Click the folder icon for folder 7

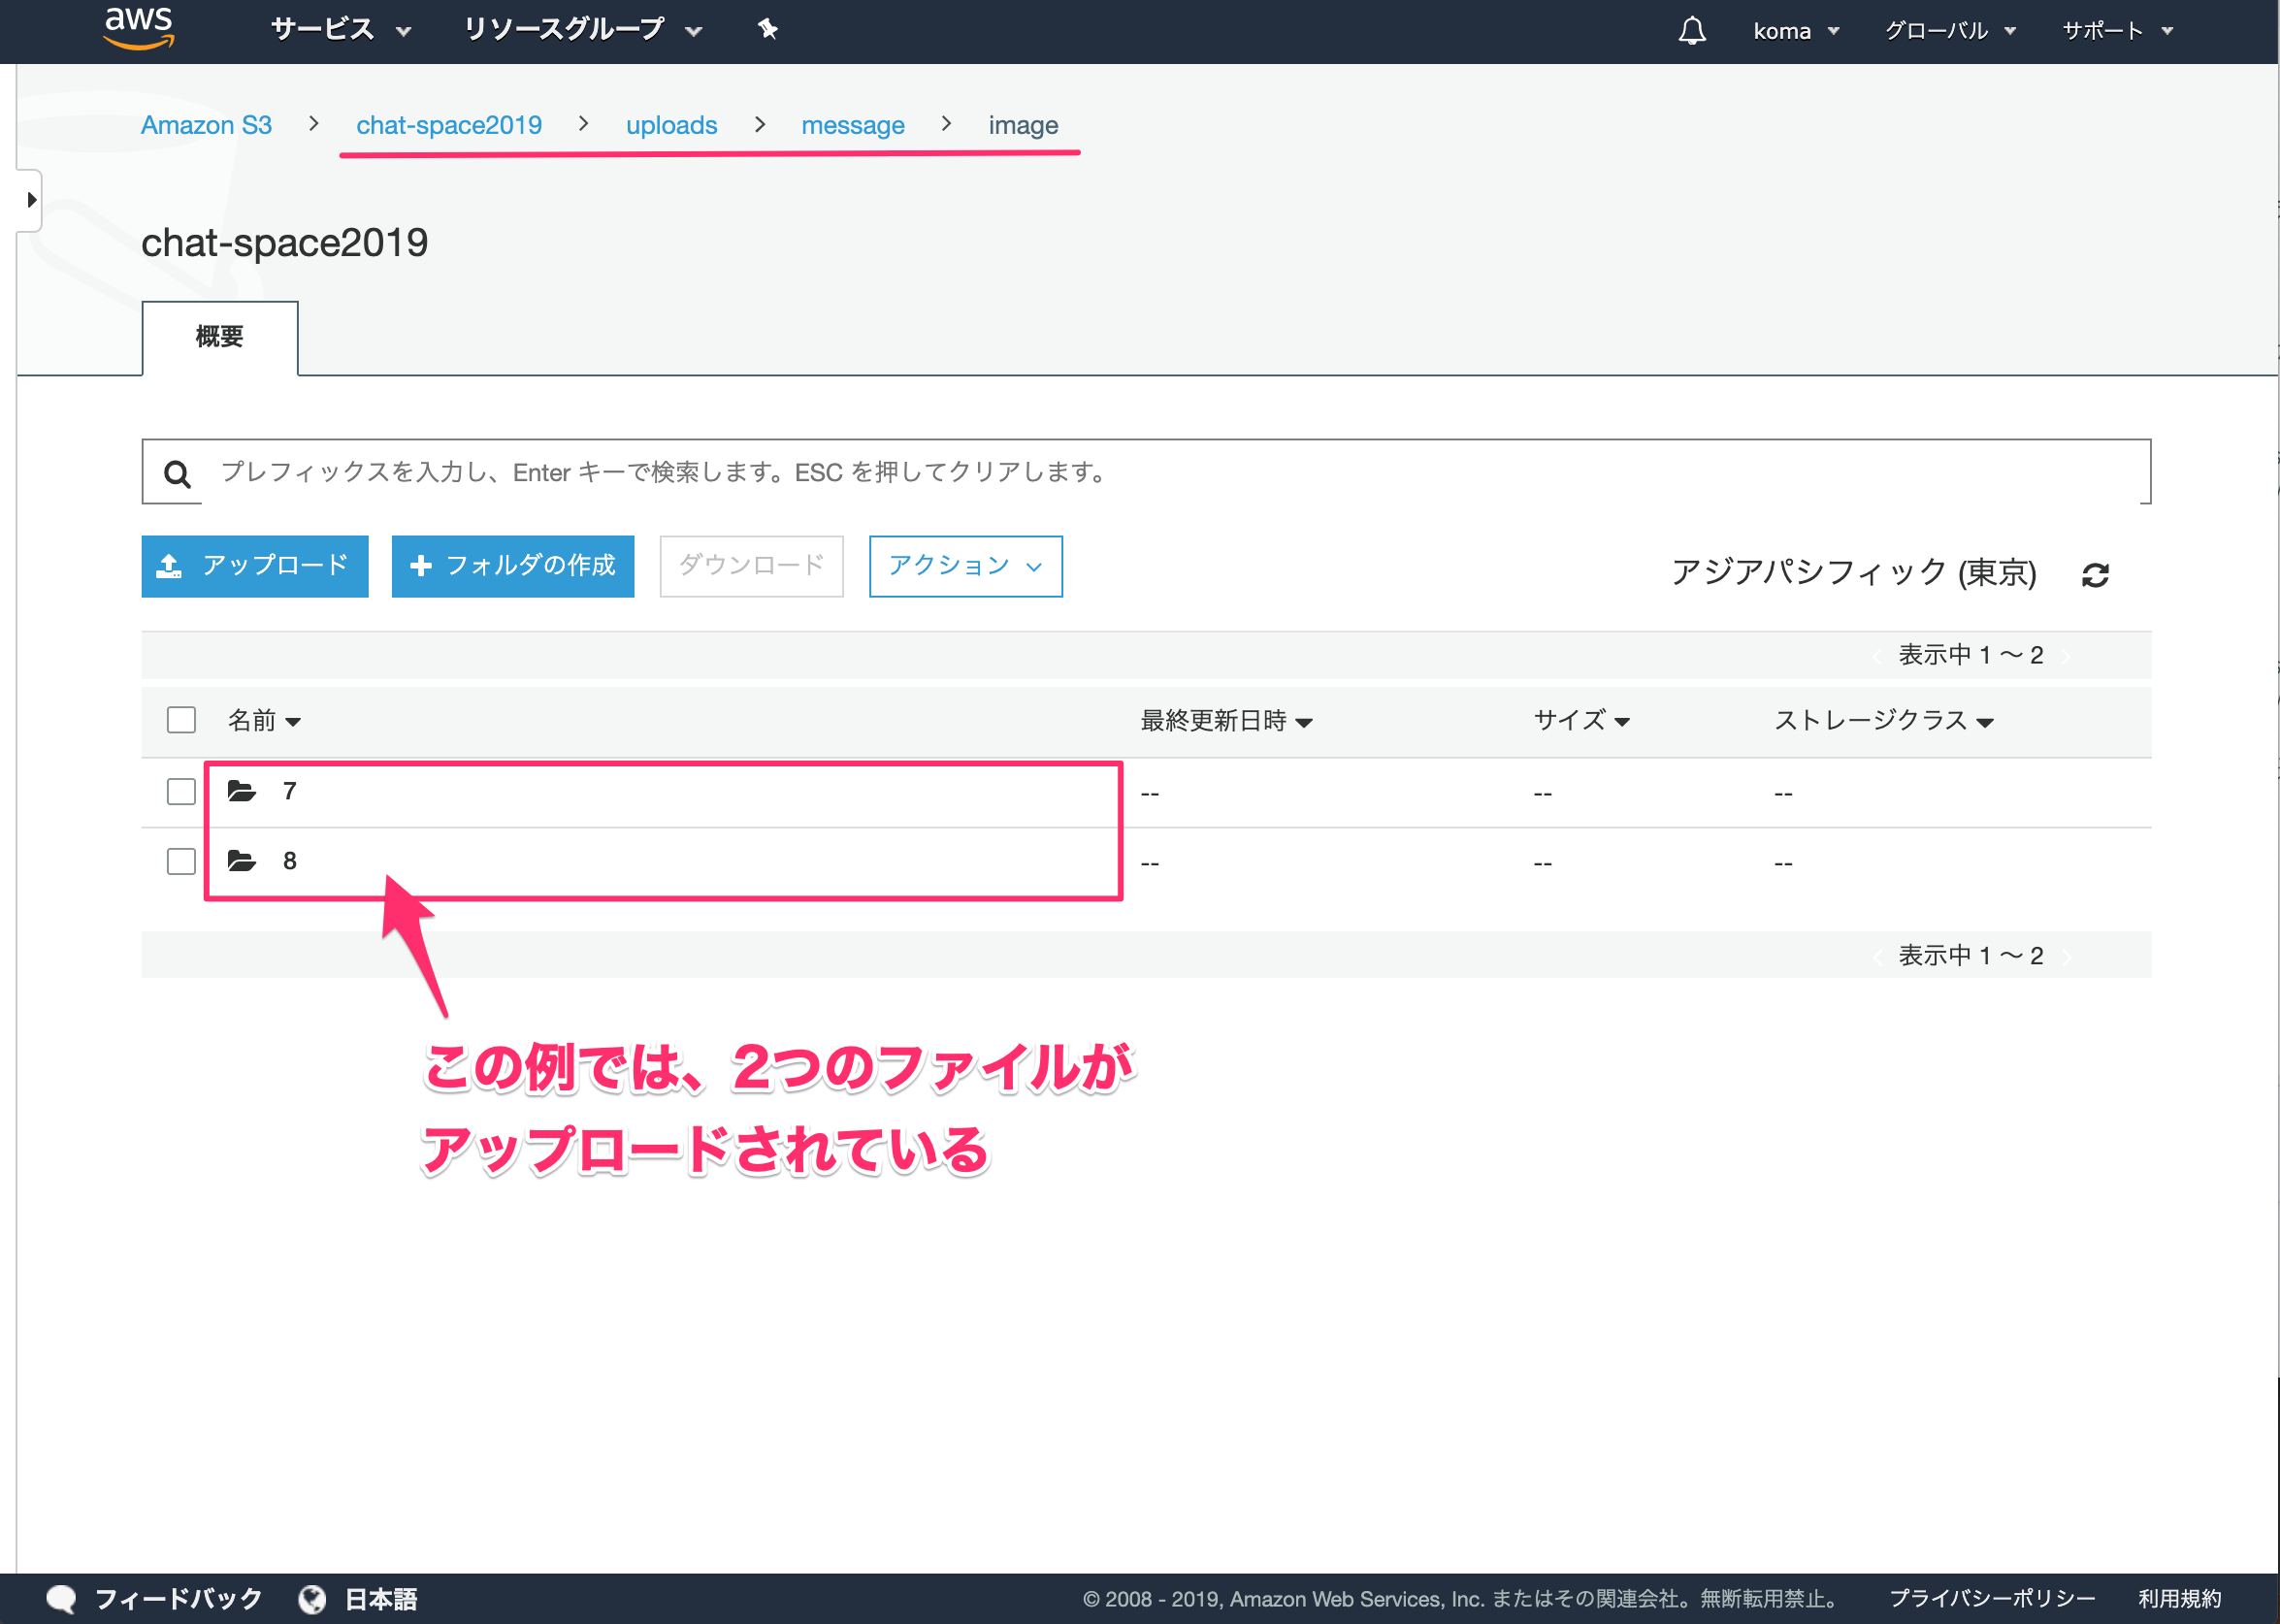[x=241, y=792]
